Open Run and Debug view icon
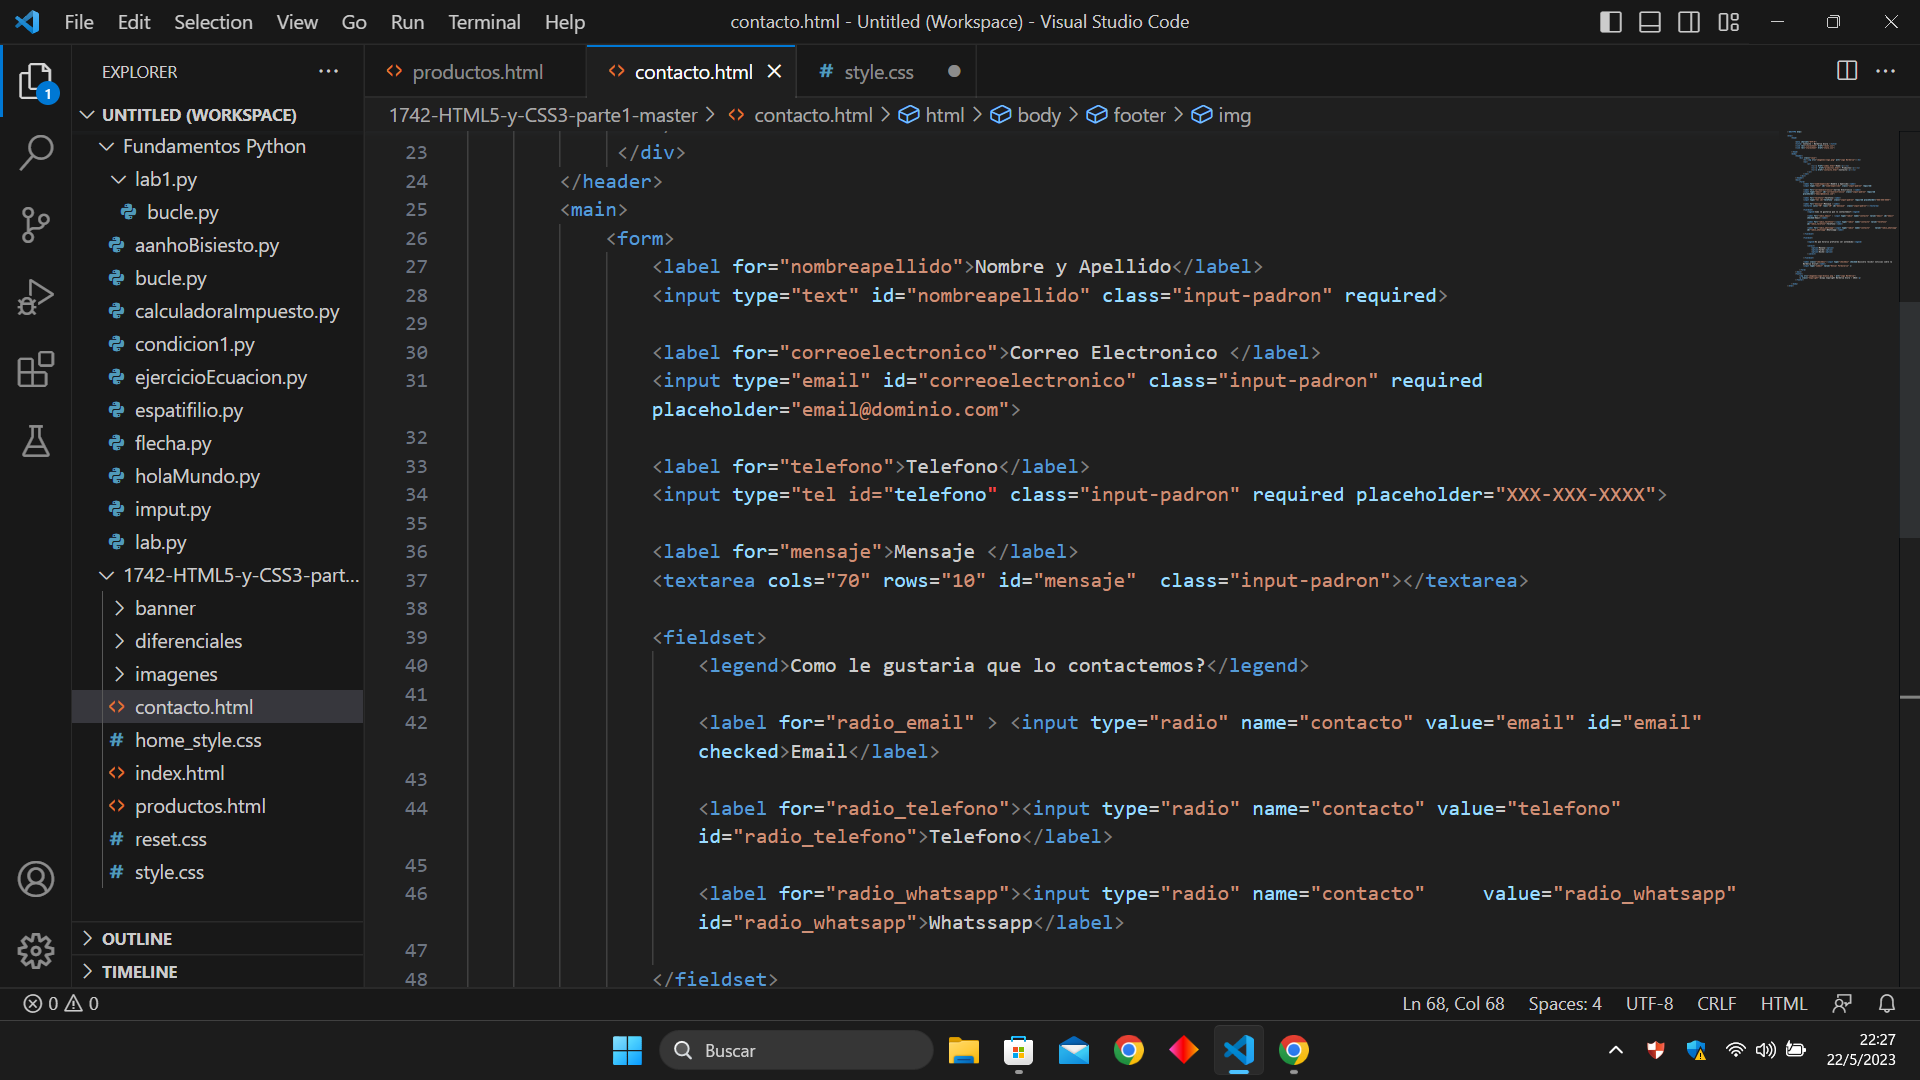The image size is (1920, 1080). click(36, 297)
